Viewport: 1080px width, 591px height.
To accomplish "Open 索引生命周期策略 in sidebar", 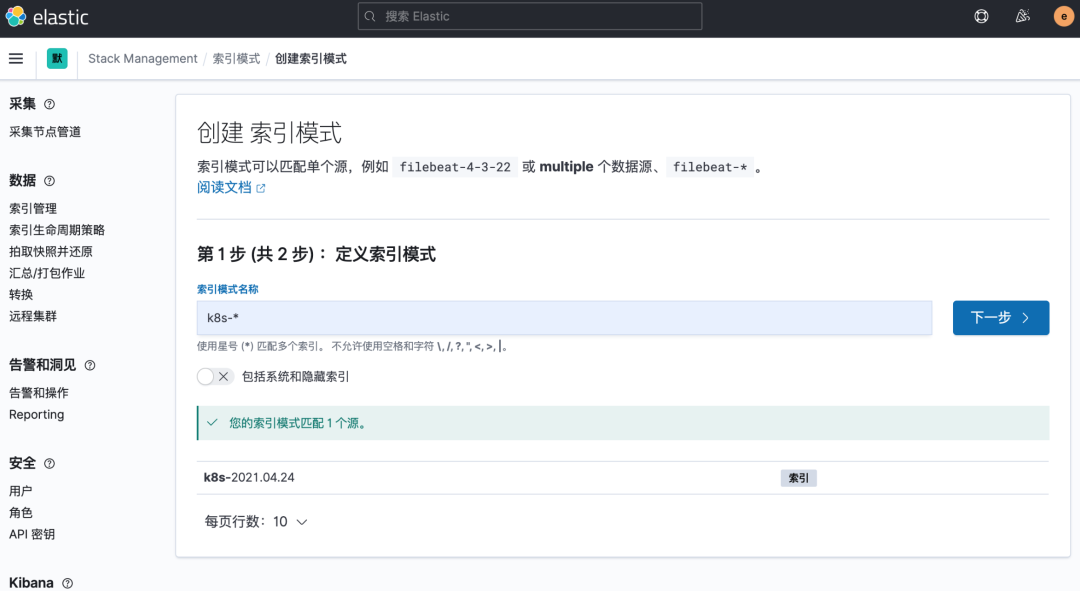I will 57,230.
